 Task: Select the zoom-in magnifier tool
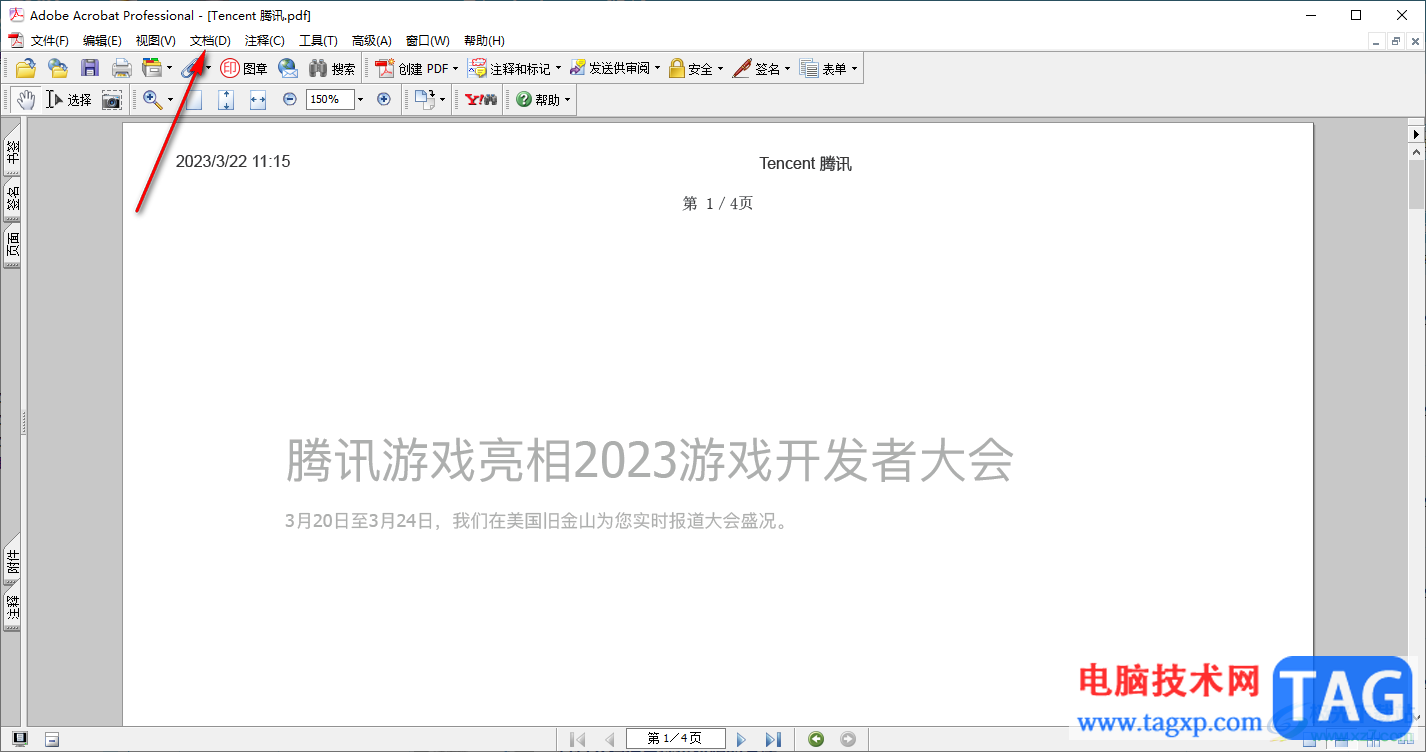[x=152, y=99]
